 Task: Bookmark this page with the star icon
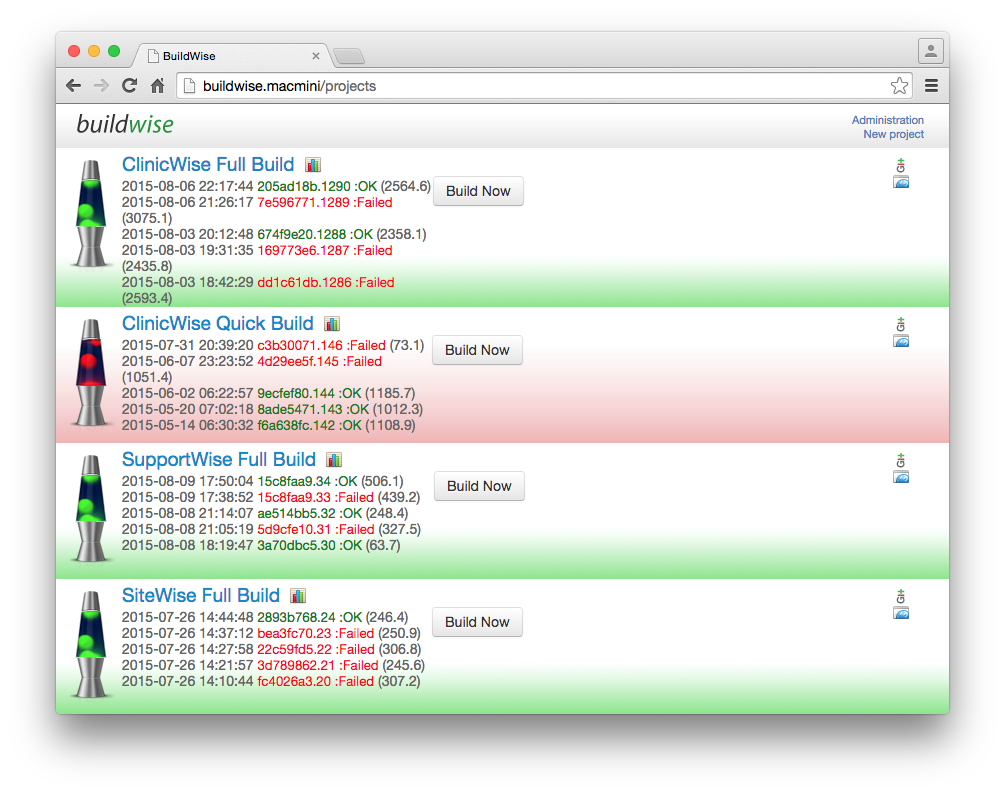click(899, 86)
